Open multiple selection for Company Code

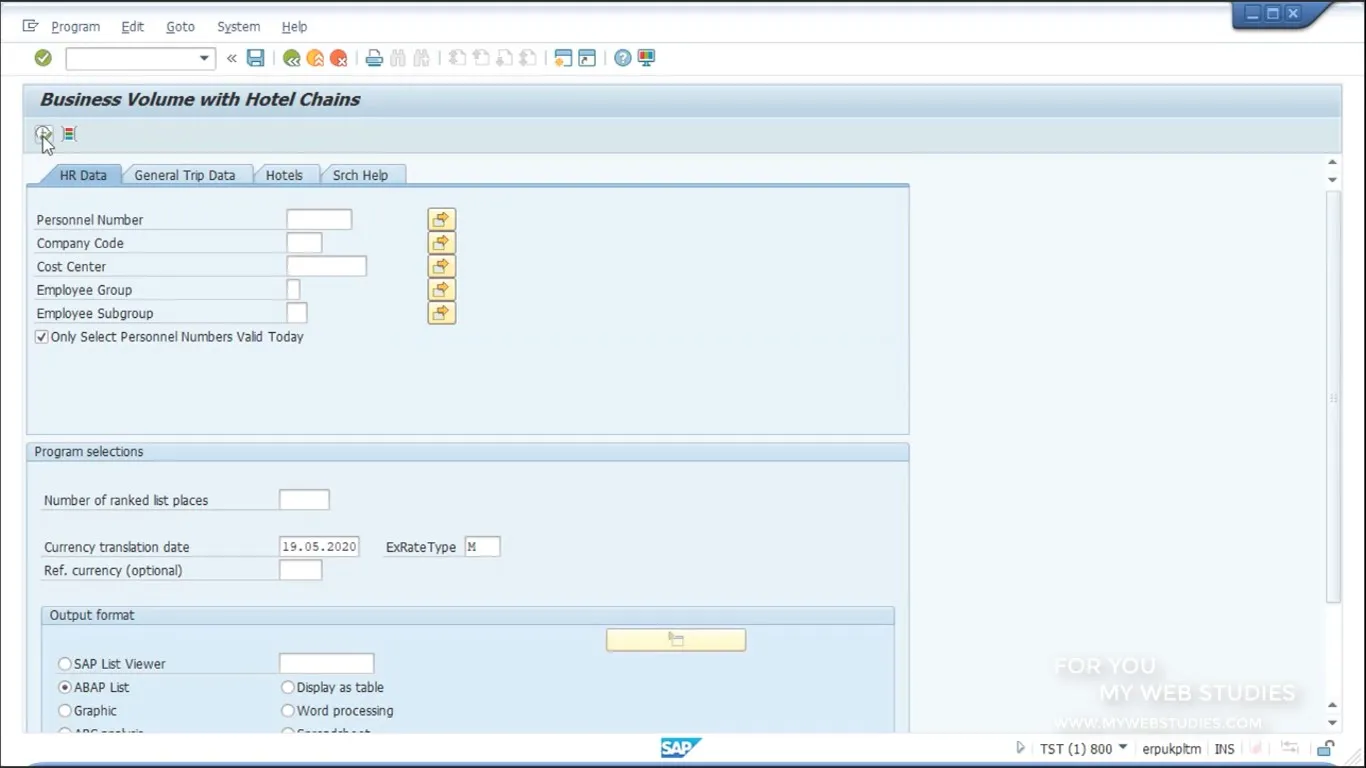coord(441,243)
